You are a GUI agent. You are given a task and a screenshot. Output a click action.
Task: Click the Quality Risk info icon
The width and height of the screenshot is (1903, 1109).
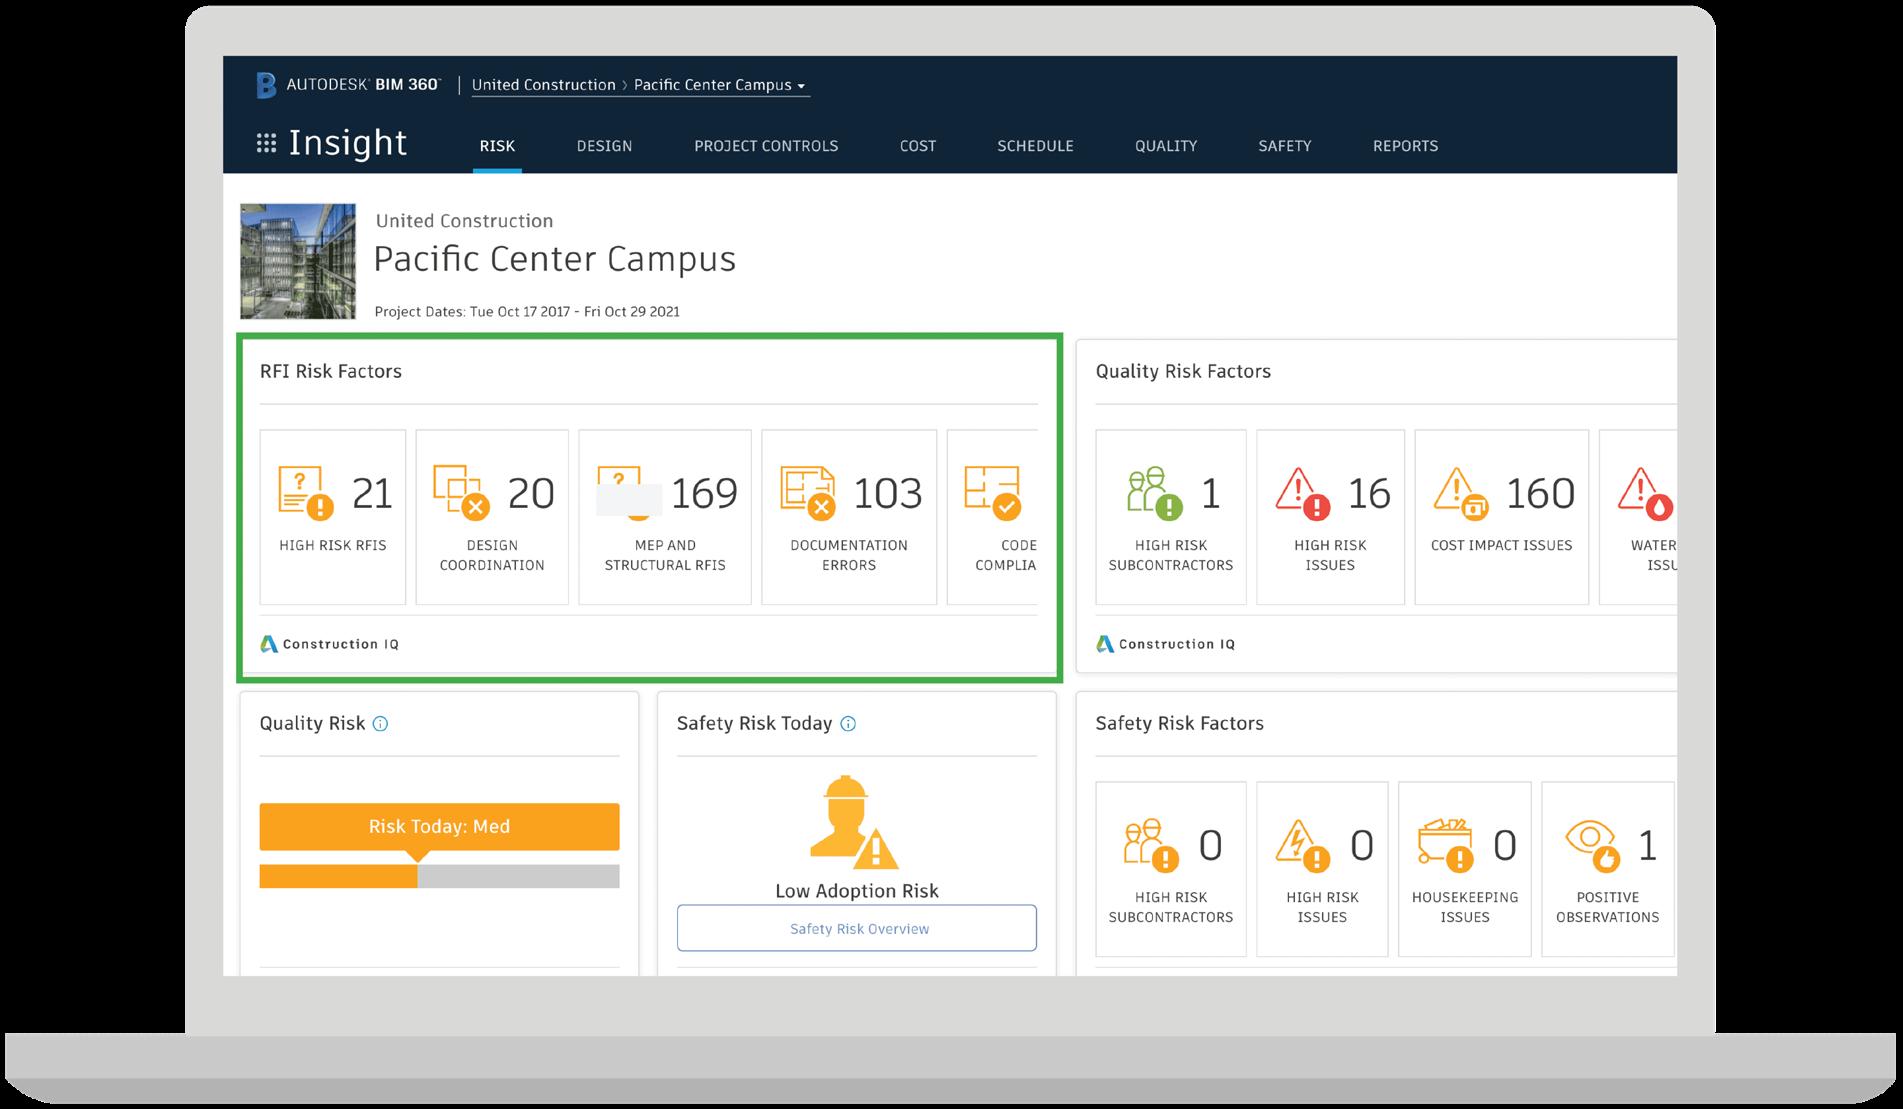click(x=380, y=724)
